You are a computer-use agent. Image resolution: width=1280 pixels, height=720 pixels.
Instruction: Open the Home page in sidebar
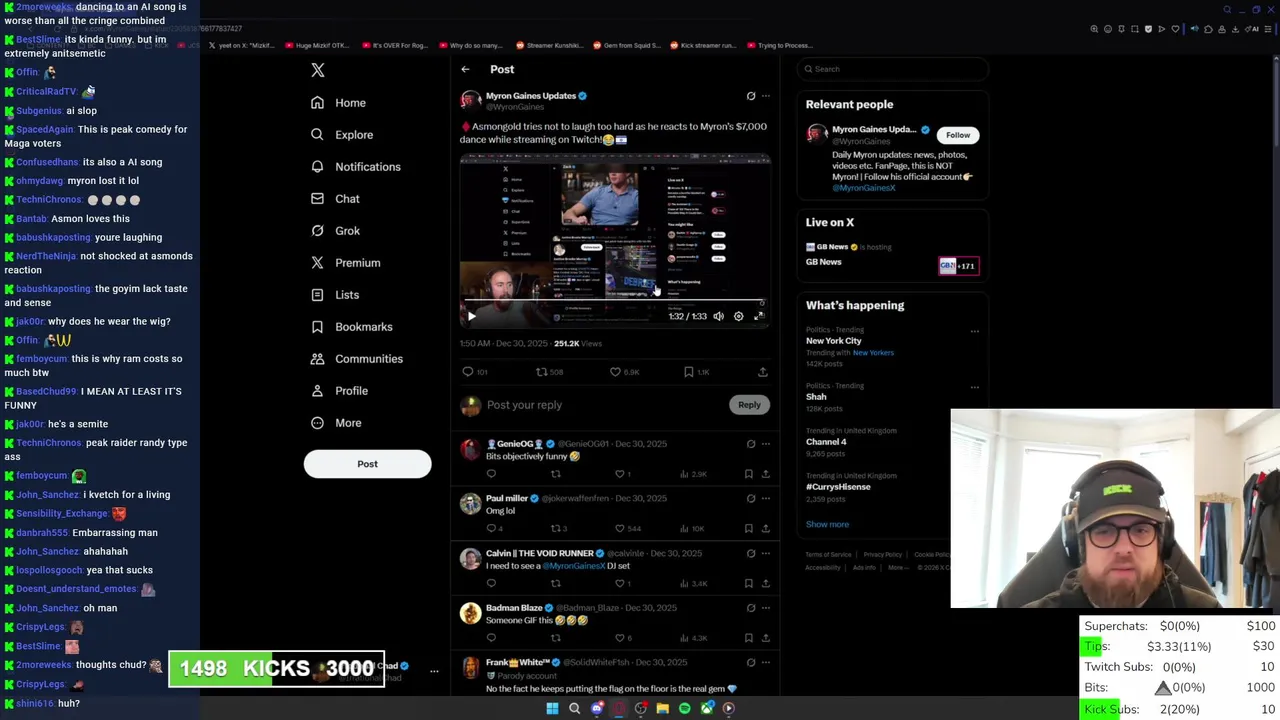click(338, 103)
